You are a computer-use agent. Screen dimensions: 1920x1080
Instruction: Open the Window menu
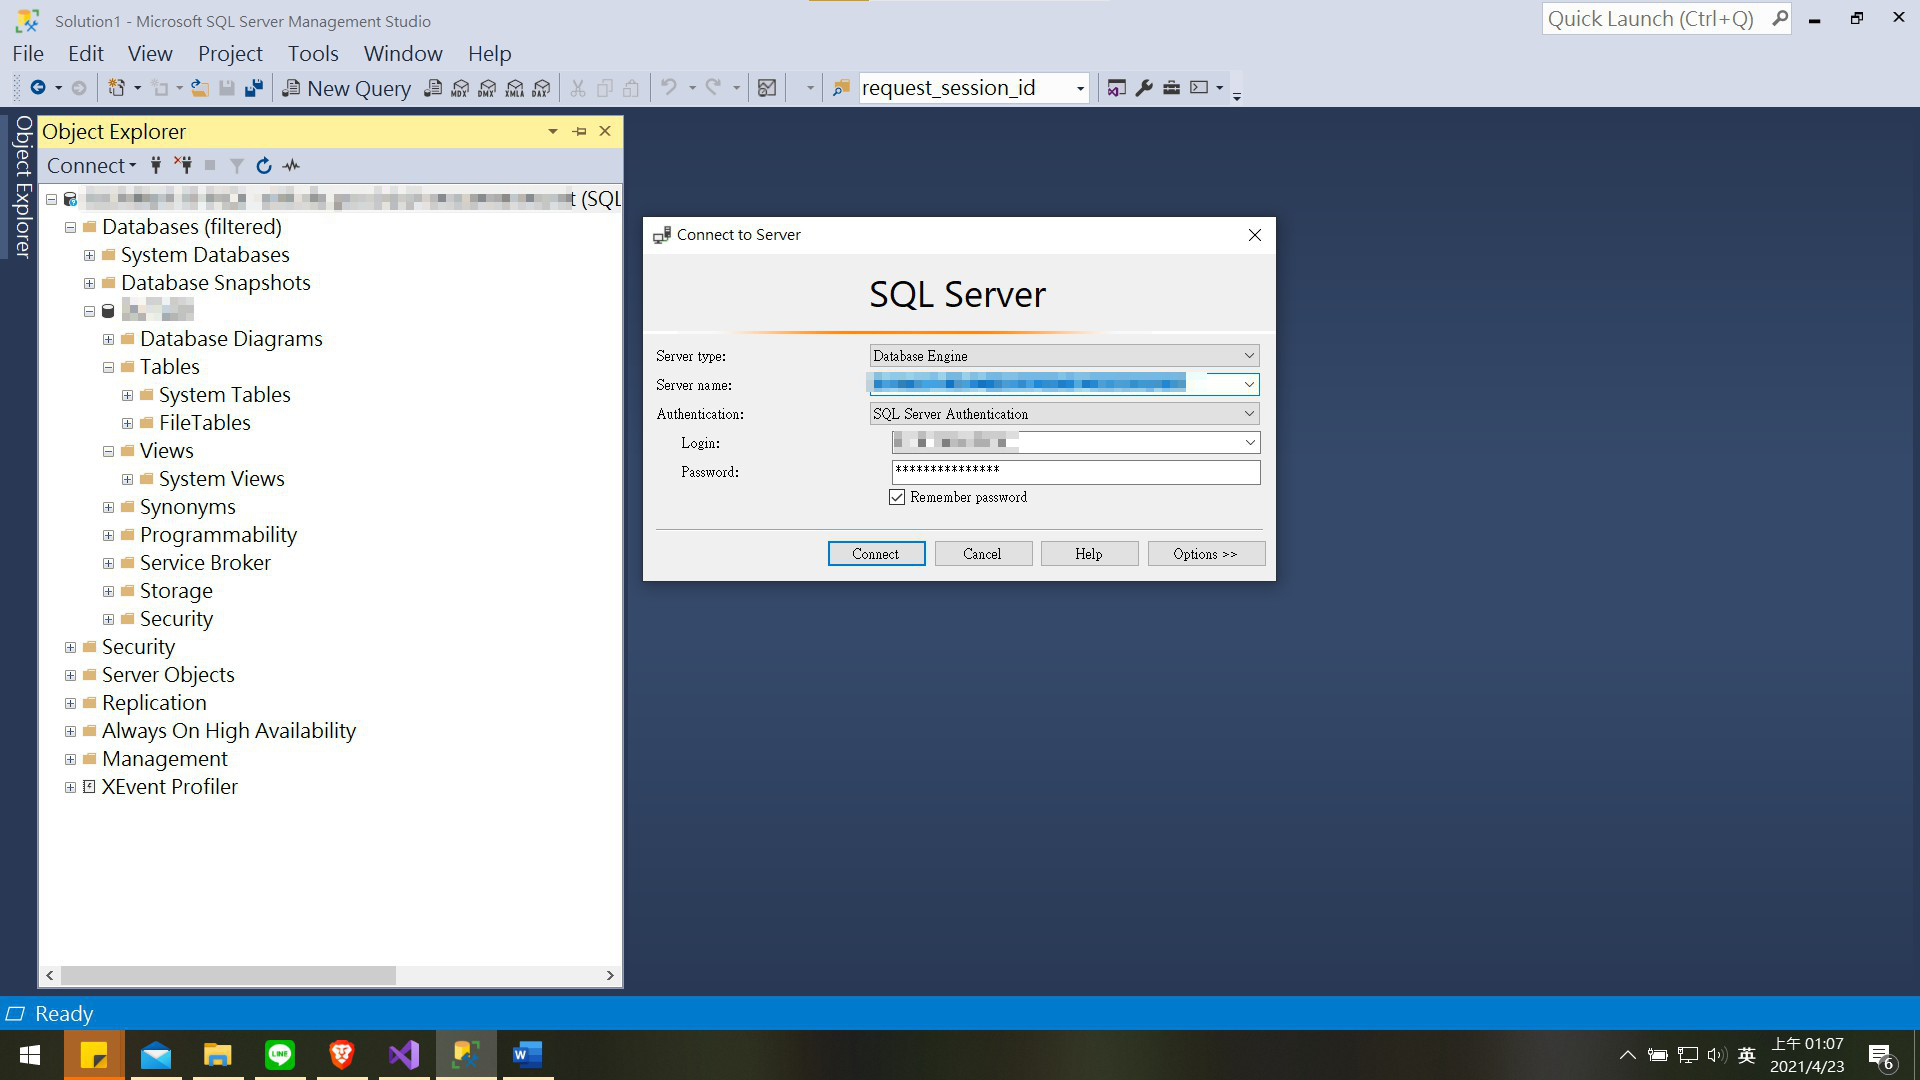[402, 53]
